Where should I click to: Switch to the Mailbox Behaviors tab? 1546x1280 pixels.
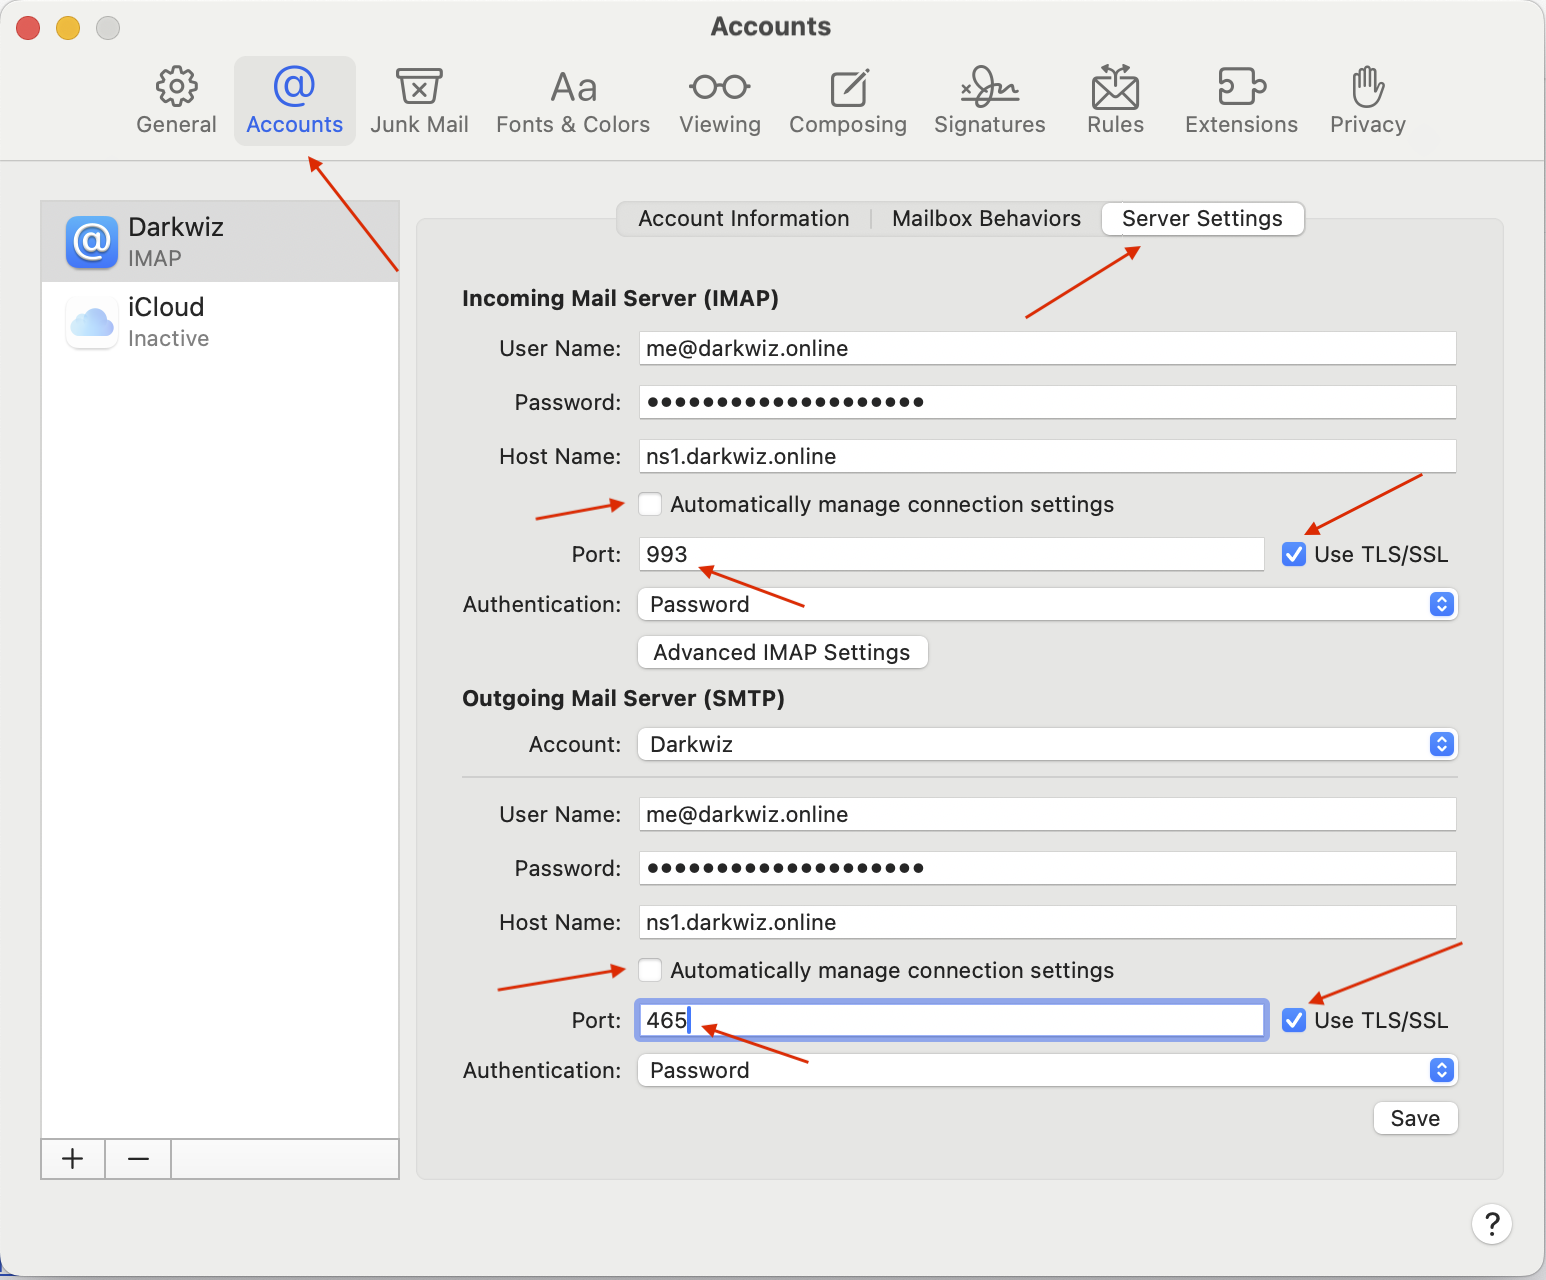(x=986, y=218)
